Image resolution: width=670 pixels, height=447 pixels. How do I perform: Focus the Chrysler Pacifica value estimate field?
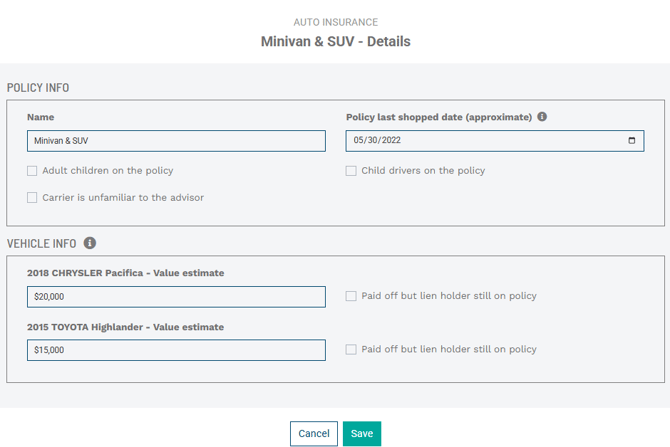[x=176, y=297]
